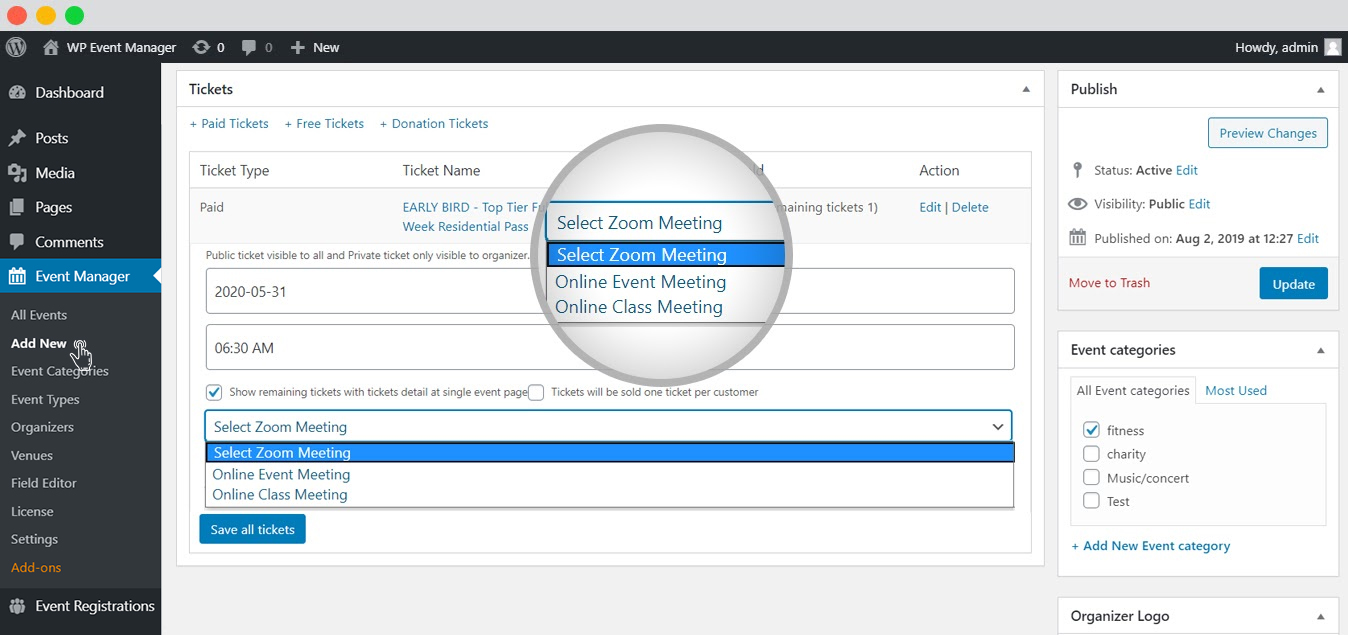Add New Event category link

[x=1150, y=546]
